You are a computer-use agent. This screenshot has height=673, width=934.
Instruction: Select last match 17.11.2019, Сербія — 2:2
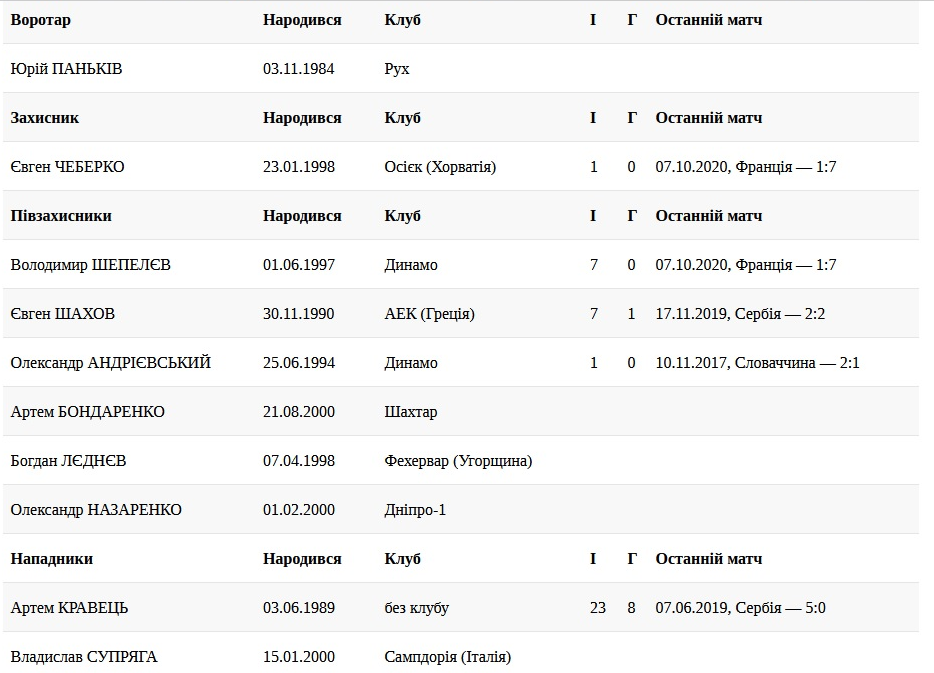click(740, 314)
